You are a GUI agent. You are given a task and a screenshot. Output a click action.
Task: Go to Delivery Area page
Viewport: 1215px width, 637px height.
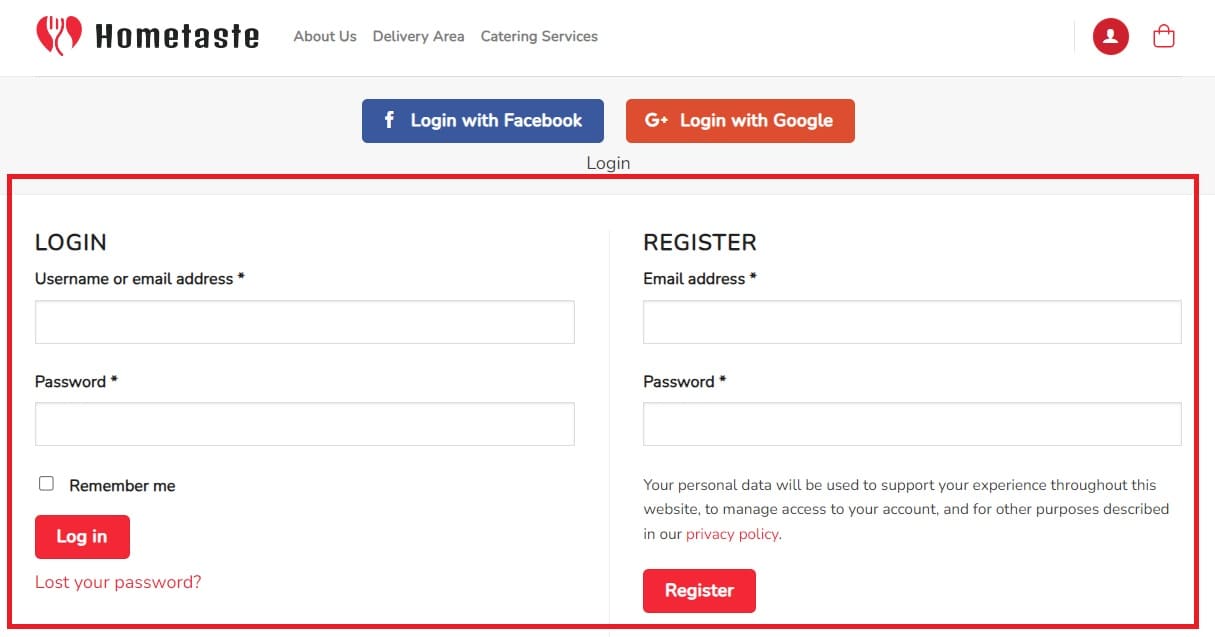[x=418, y=36]
